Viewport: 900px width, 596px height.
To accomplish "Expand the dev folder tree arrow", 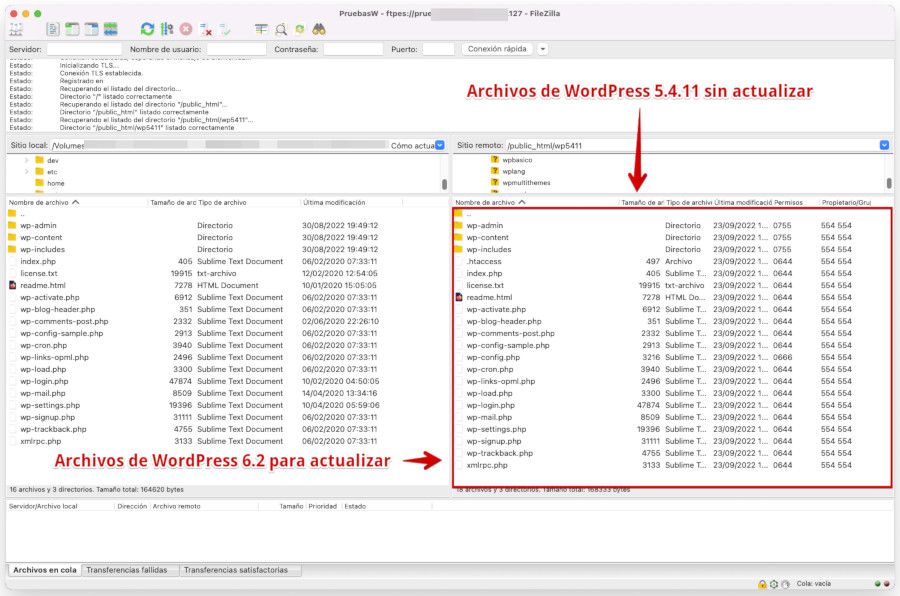I will coord(26,160).
